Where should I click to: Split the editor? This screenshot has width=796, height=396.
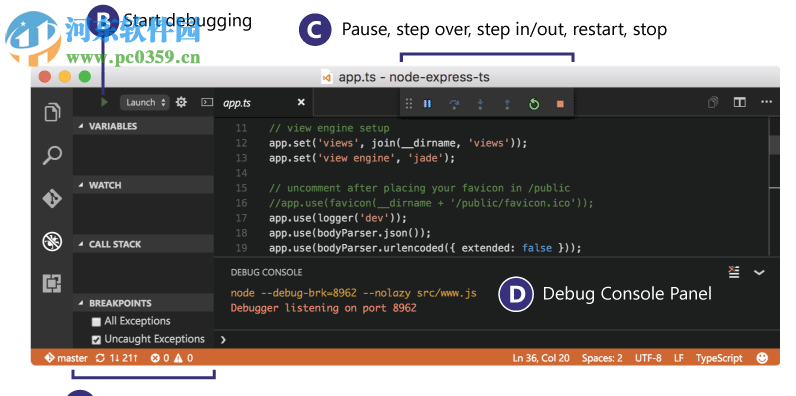point(740,103)
